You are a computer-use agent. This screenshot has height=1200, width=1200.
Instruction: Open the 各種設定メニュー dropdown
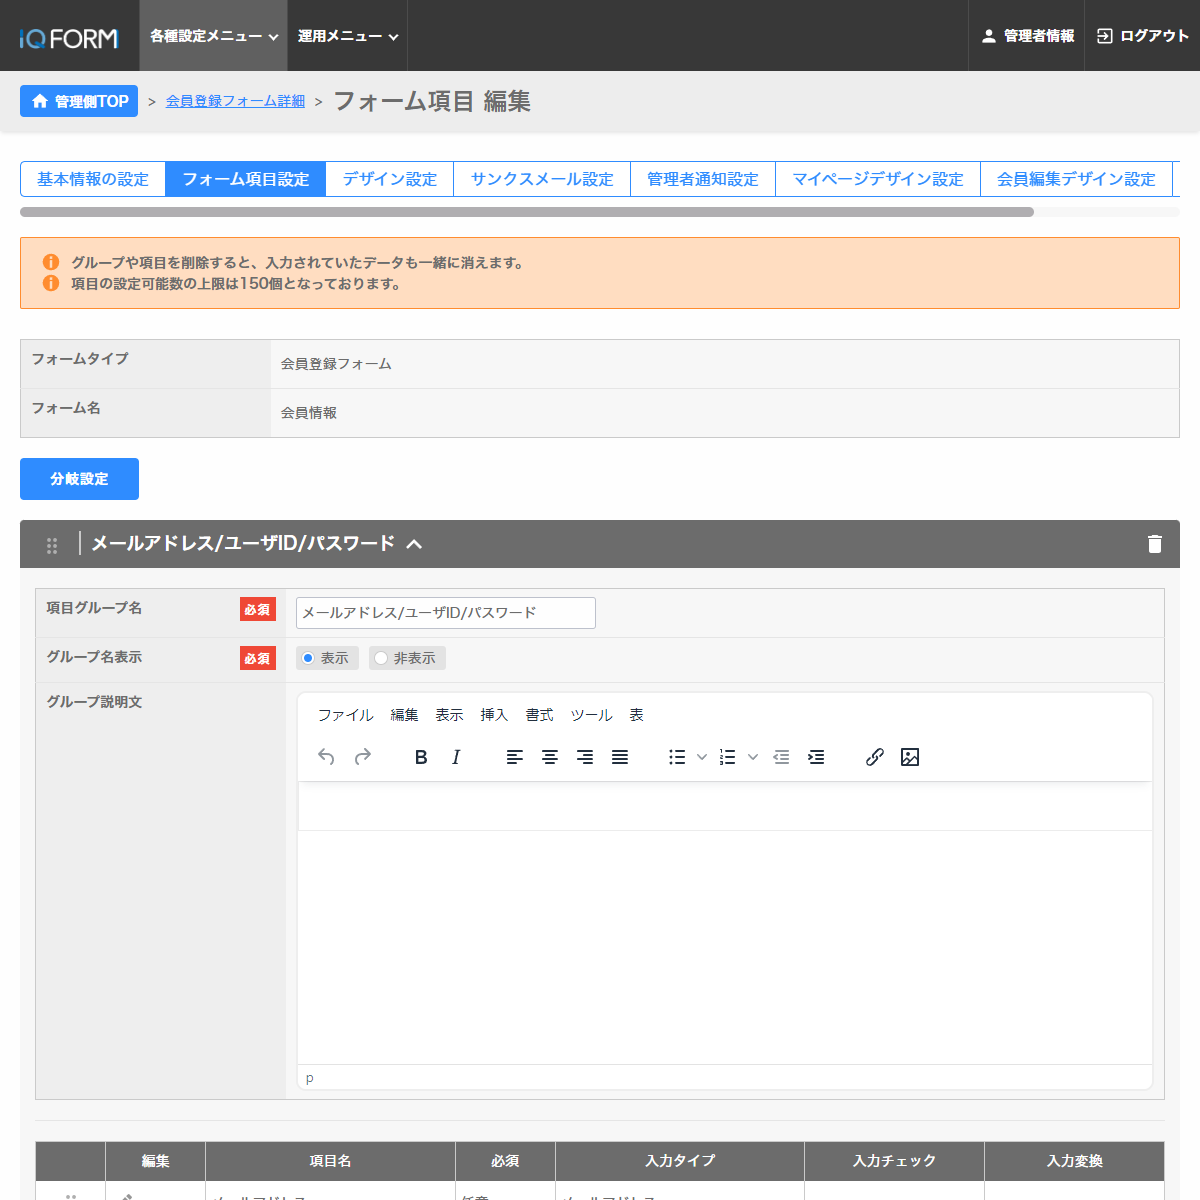point(213,36)
